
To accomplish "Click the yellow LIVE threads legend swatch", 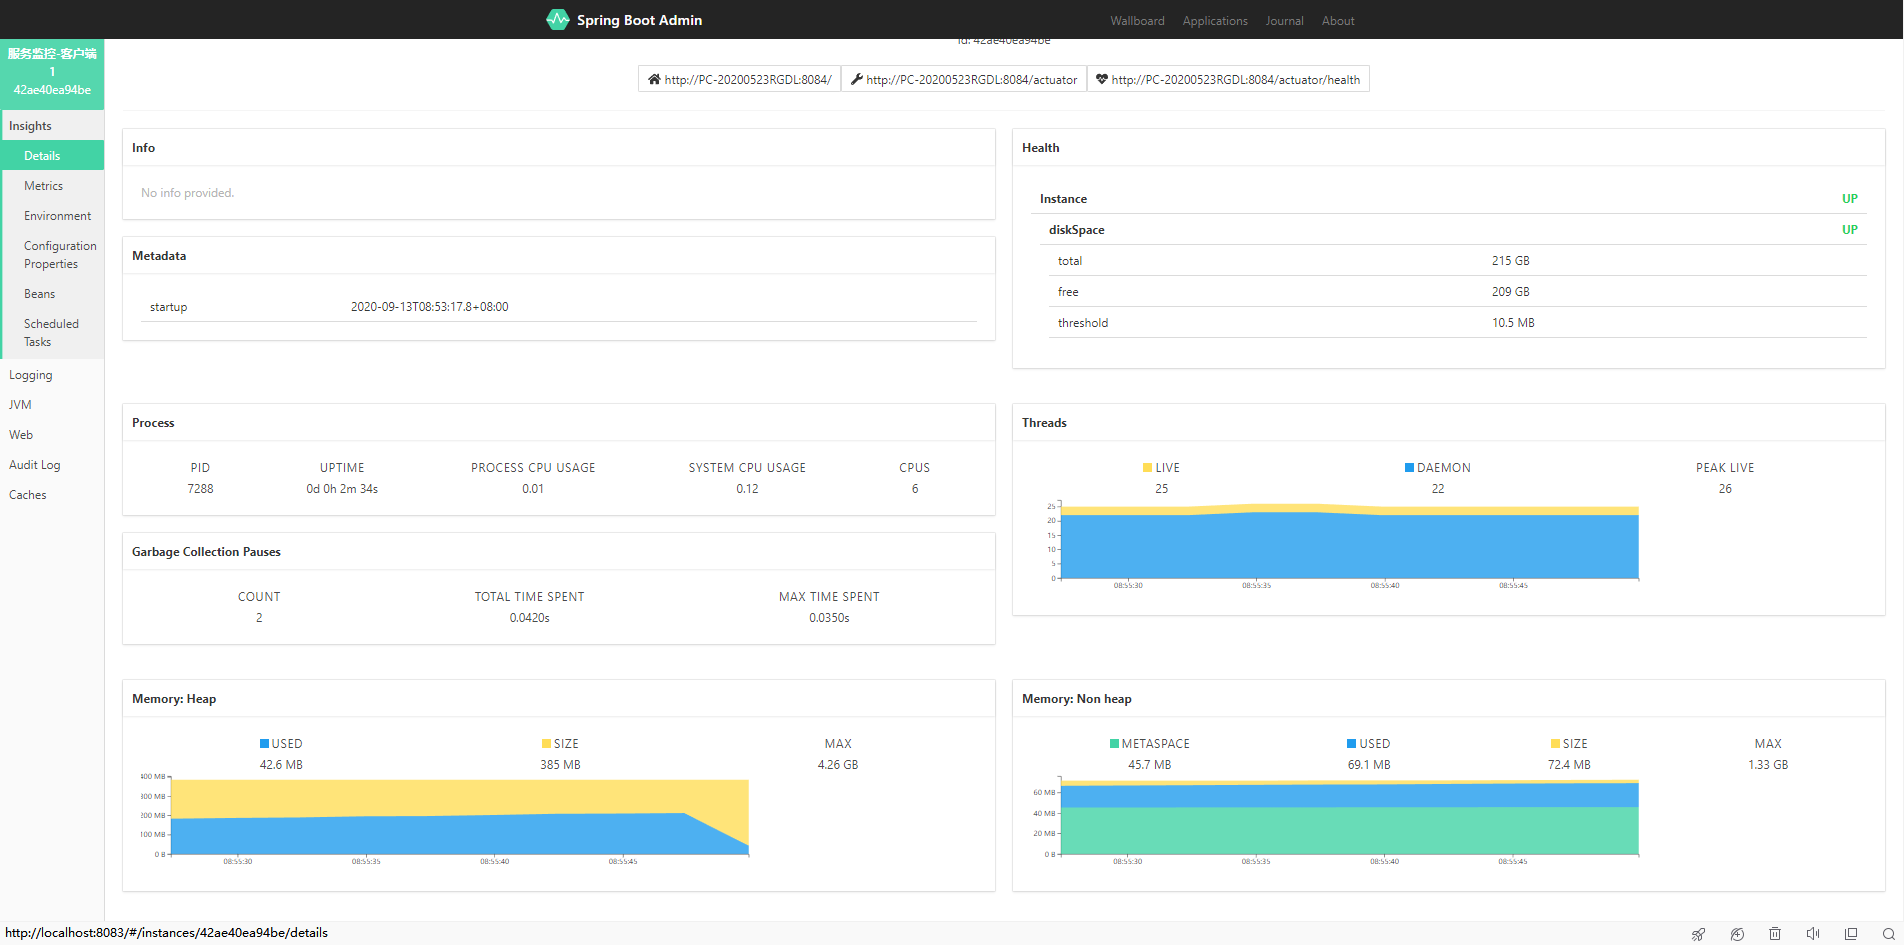I will 1148,468.
